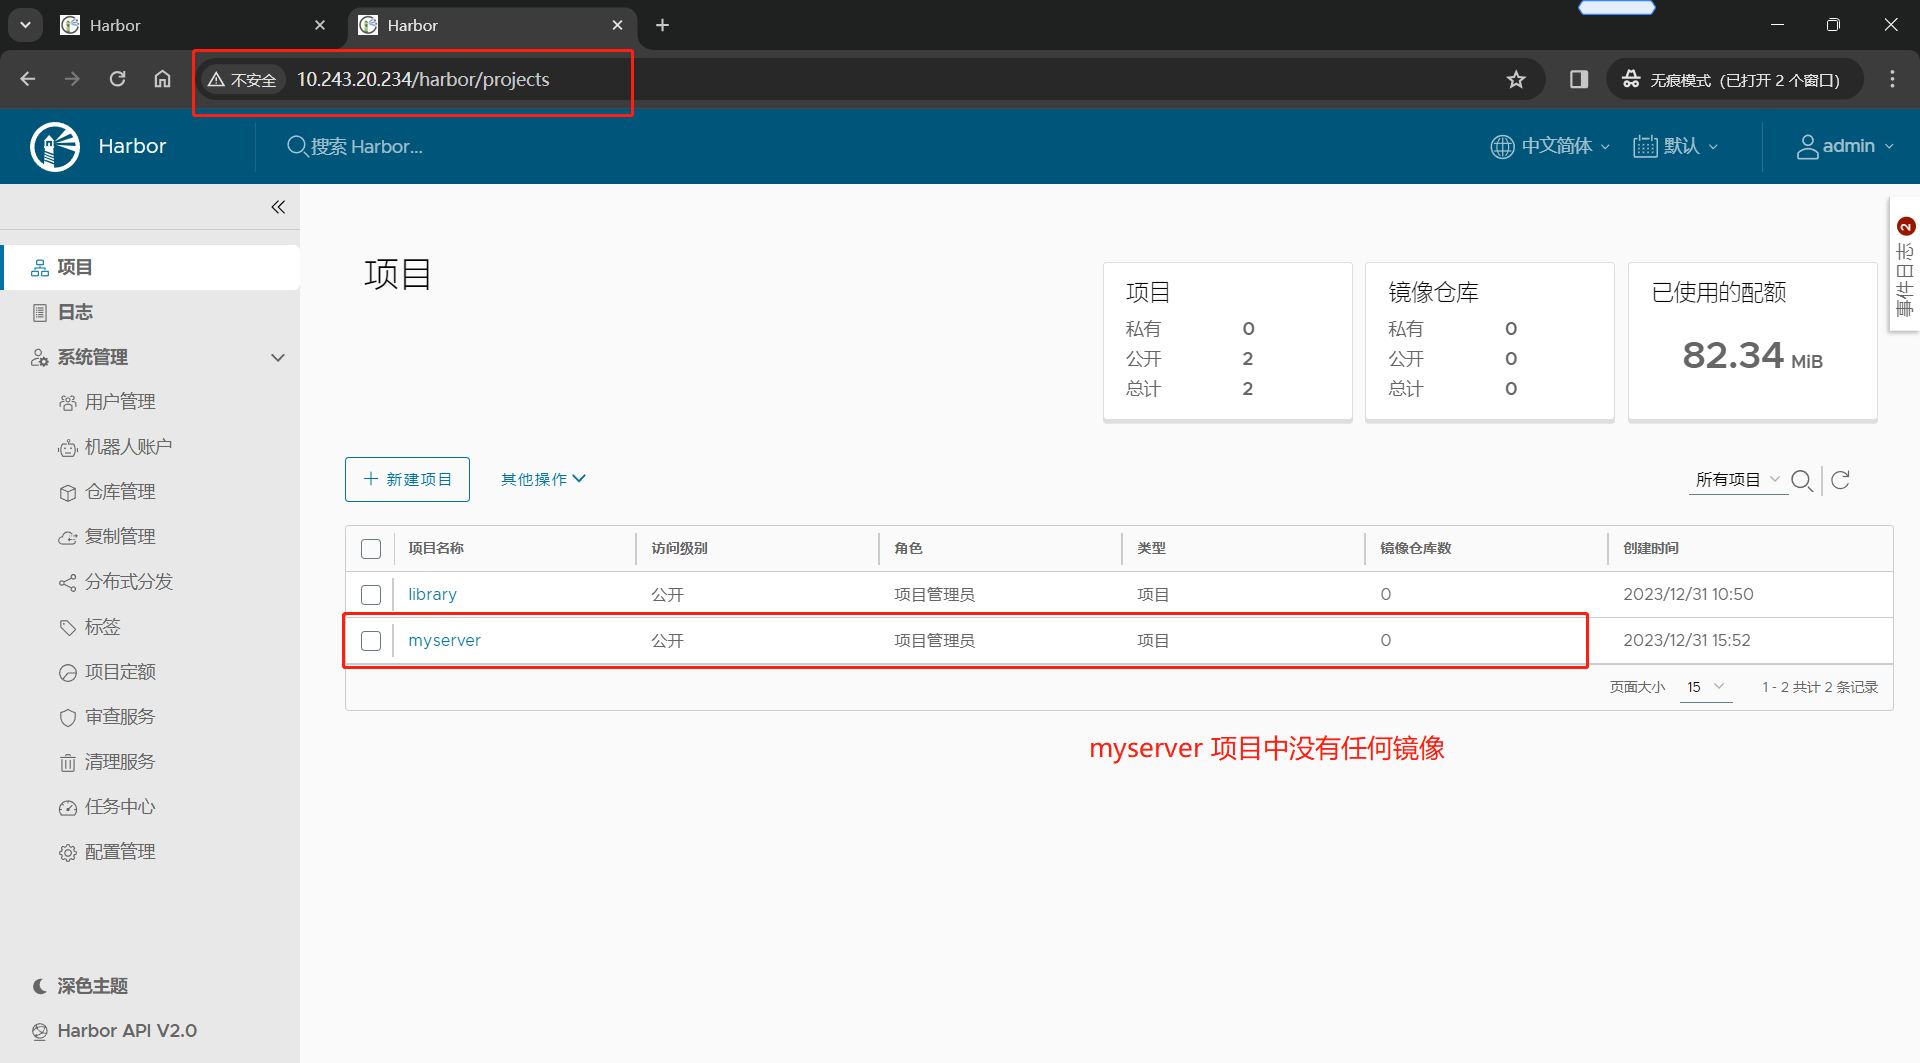Click the 用户管理 users icon
This screenshot has height=1063, width=1920.
(67, 403)
